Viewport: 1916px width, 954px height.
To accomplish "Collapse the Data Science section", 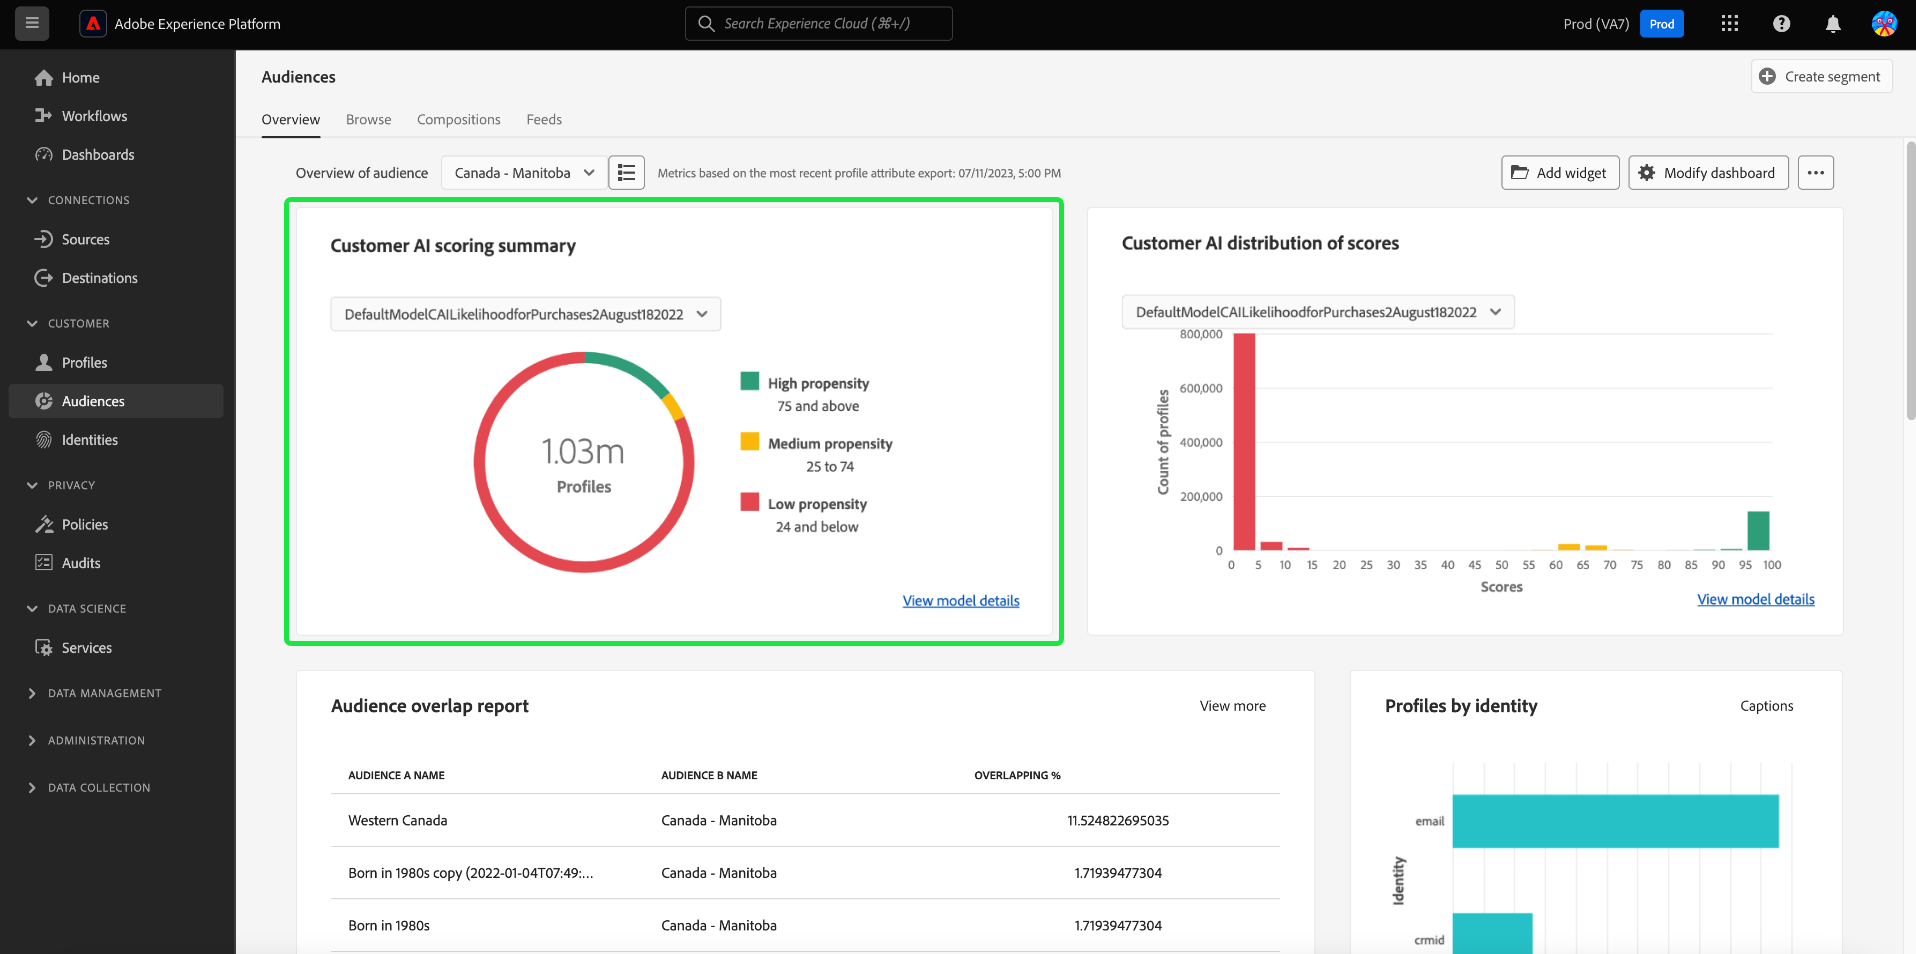I will [32, 609].
